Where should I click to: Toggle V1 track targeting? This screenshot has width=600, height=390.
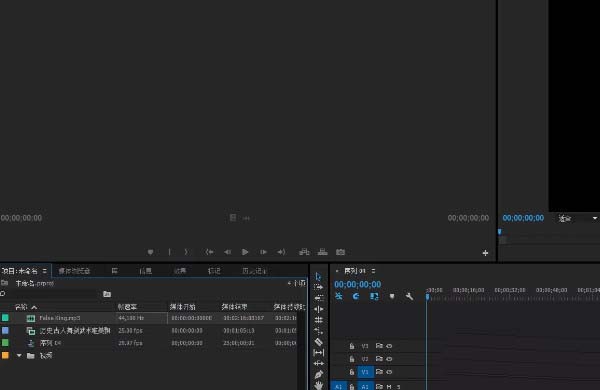[x=365, y=372]
